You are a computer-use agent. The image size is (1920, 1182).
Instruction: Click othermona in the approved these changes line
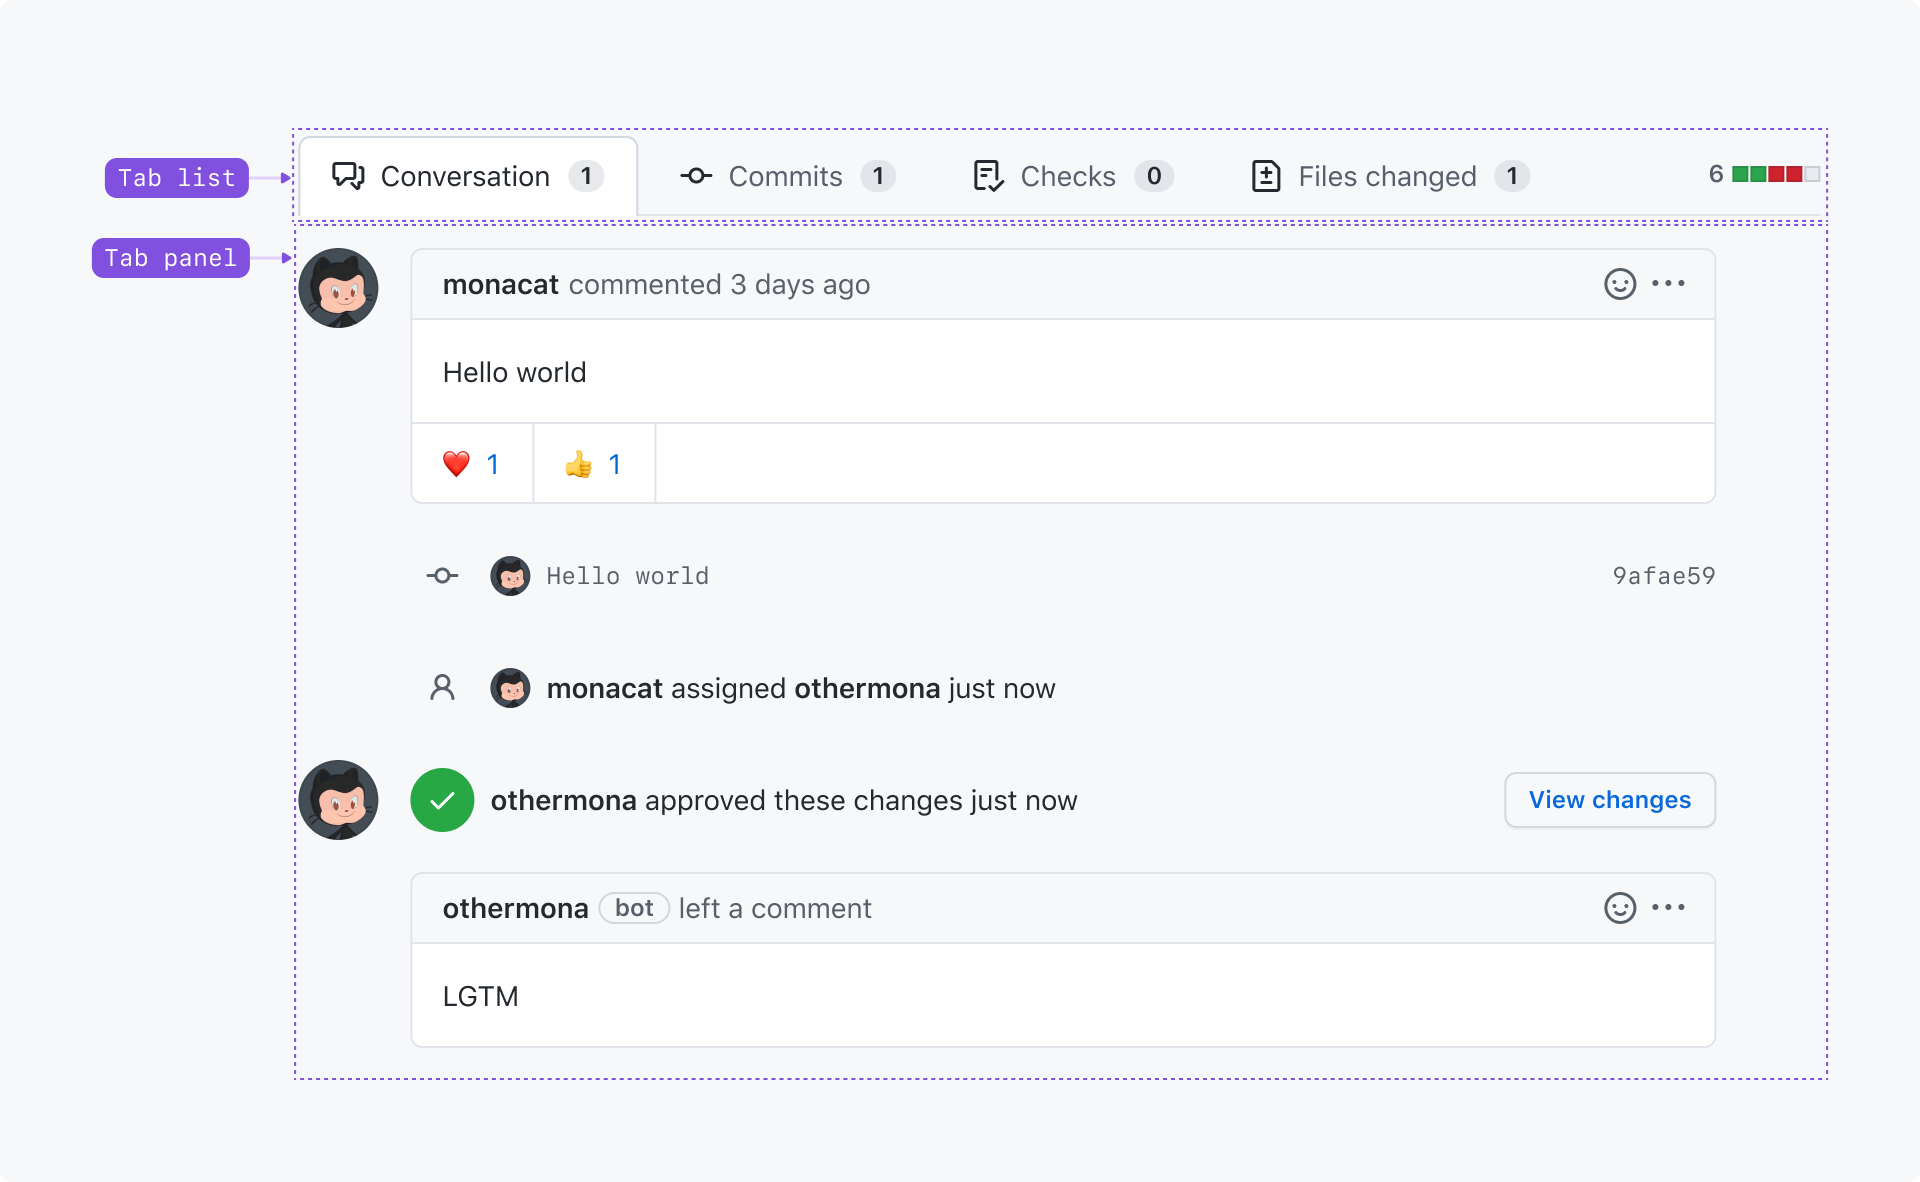[x=563, y=801]
